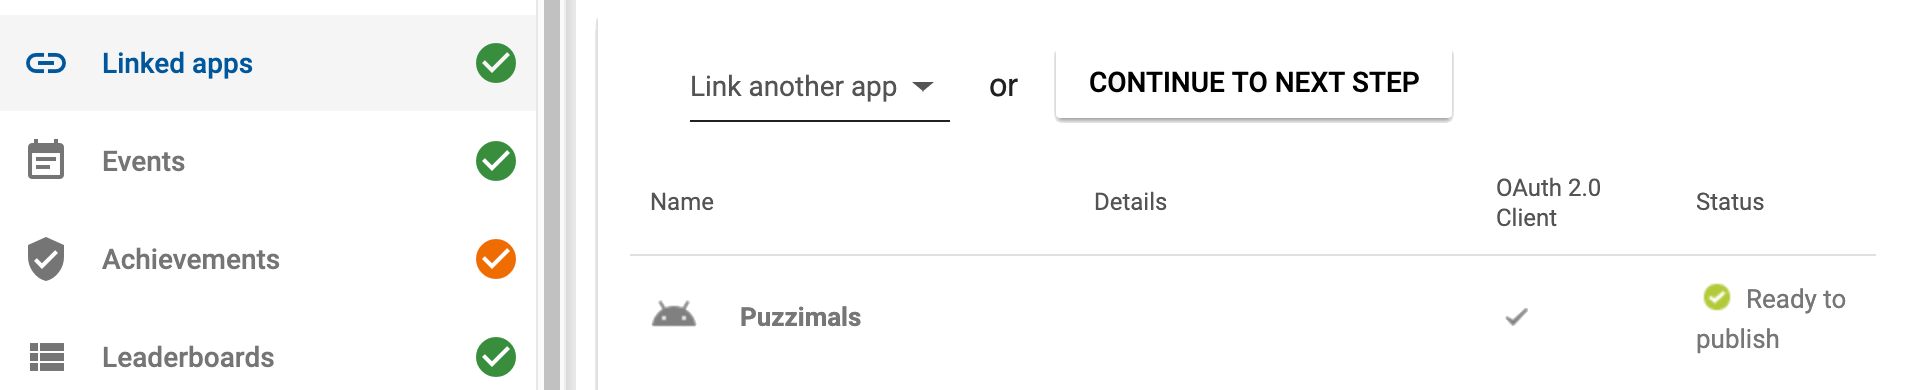
Task: Select the Leaderboards menu item
Action: point(268,357)
